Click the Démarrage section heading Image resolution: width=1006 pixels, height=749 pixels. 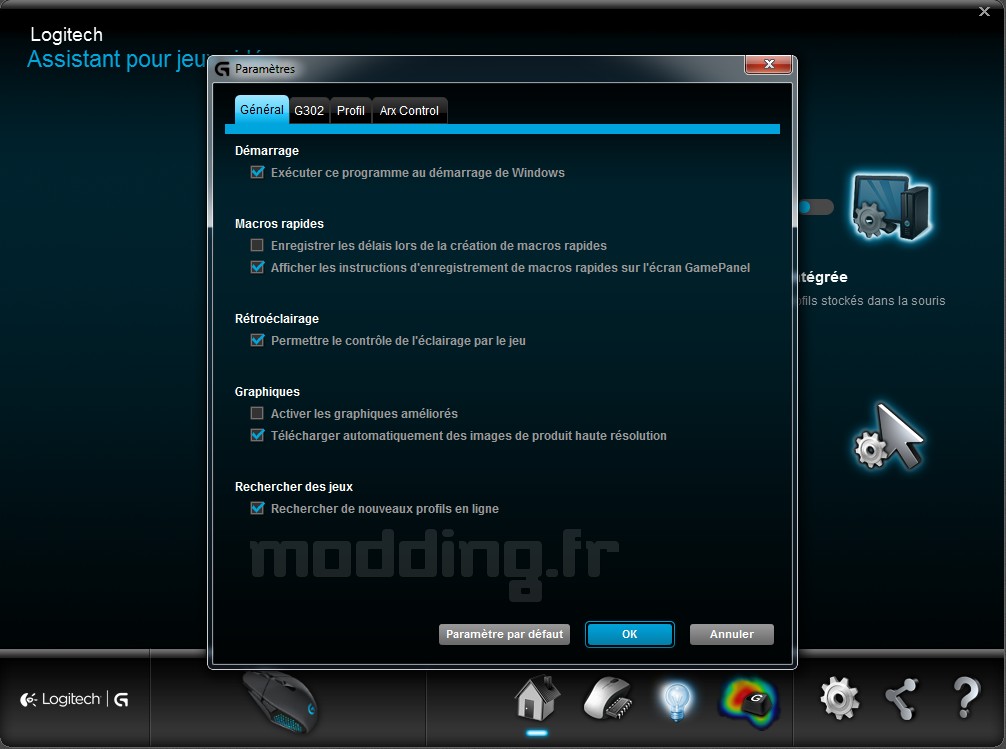(267, 151)
